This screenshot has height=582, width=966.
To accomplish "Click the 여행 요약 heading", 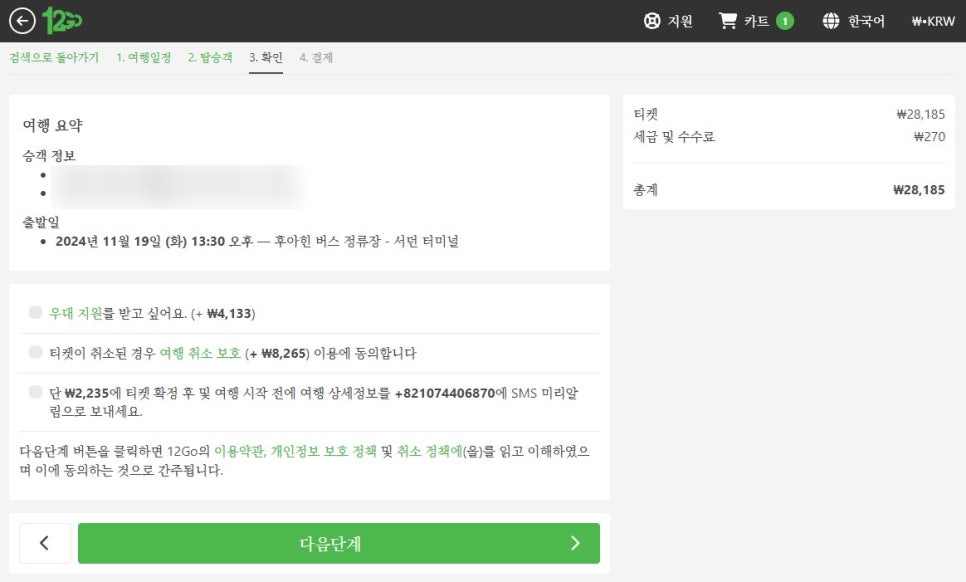I will click(53, 125).
